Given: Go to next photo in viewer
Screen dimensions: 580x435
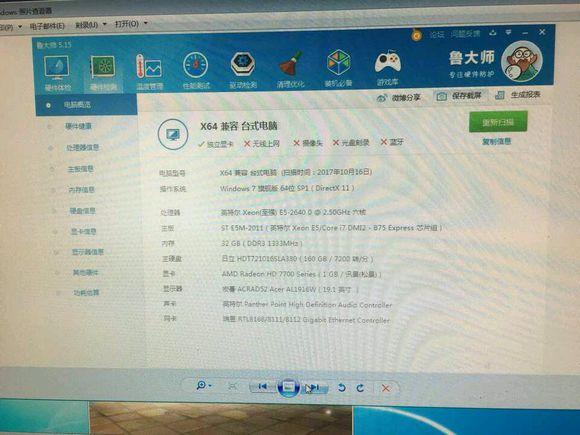Looking at the screenshot, I should [313, 387].
